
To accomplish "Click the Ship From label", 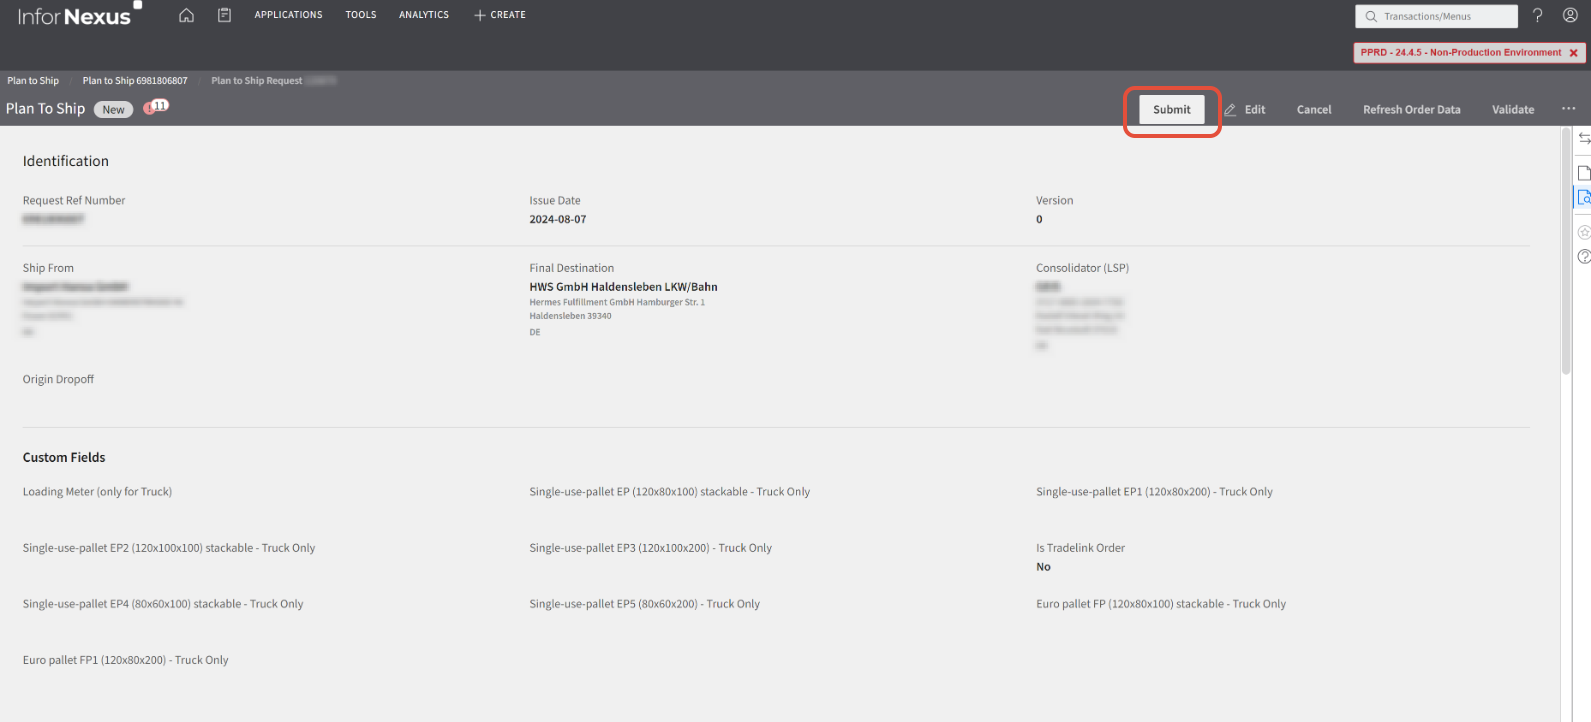I will 48,268.
